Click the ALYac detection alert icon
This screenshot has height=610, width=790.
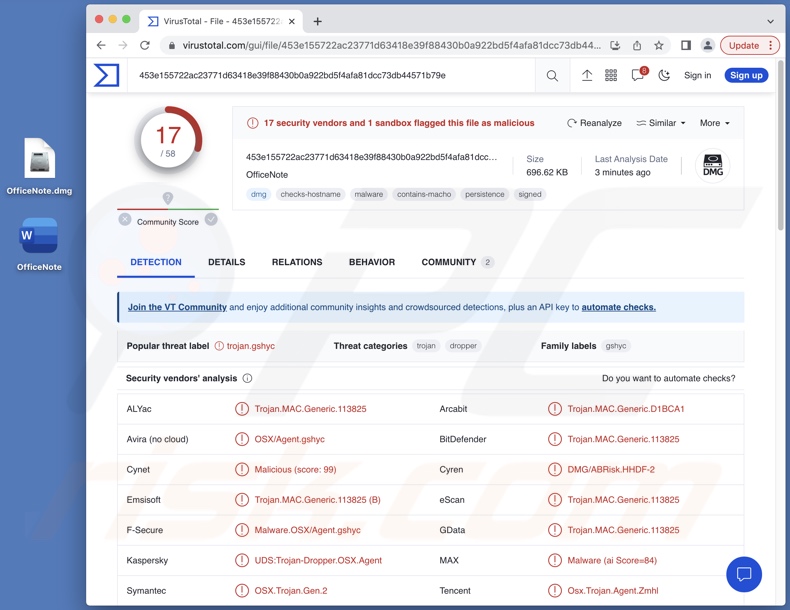pyautogui.click(x=242, y=409)
